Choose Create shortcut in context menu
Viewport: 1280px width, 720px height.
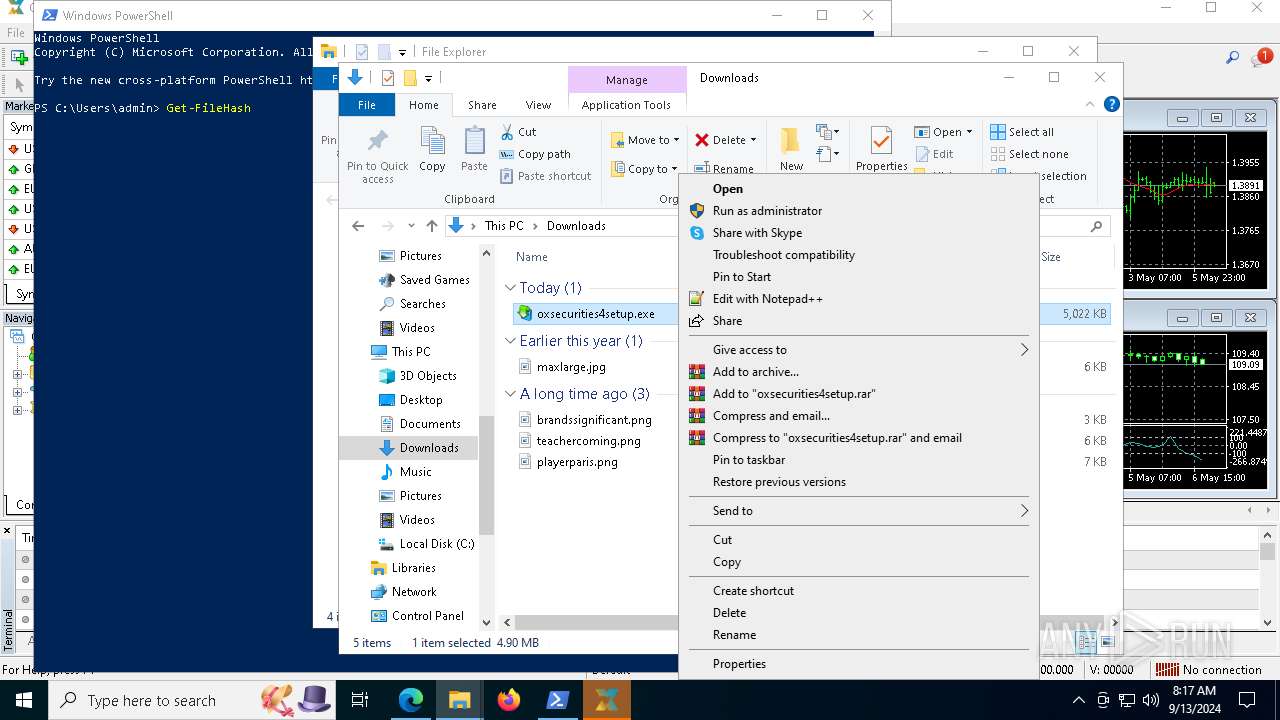click(753, 591)
